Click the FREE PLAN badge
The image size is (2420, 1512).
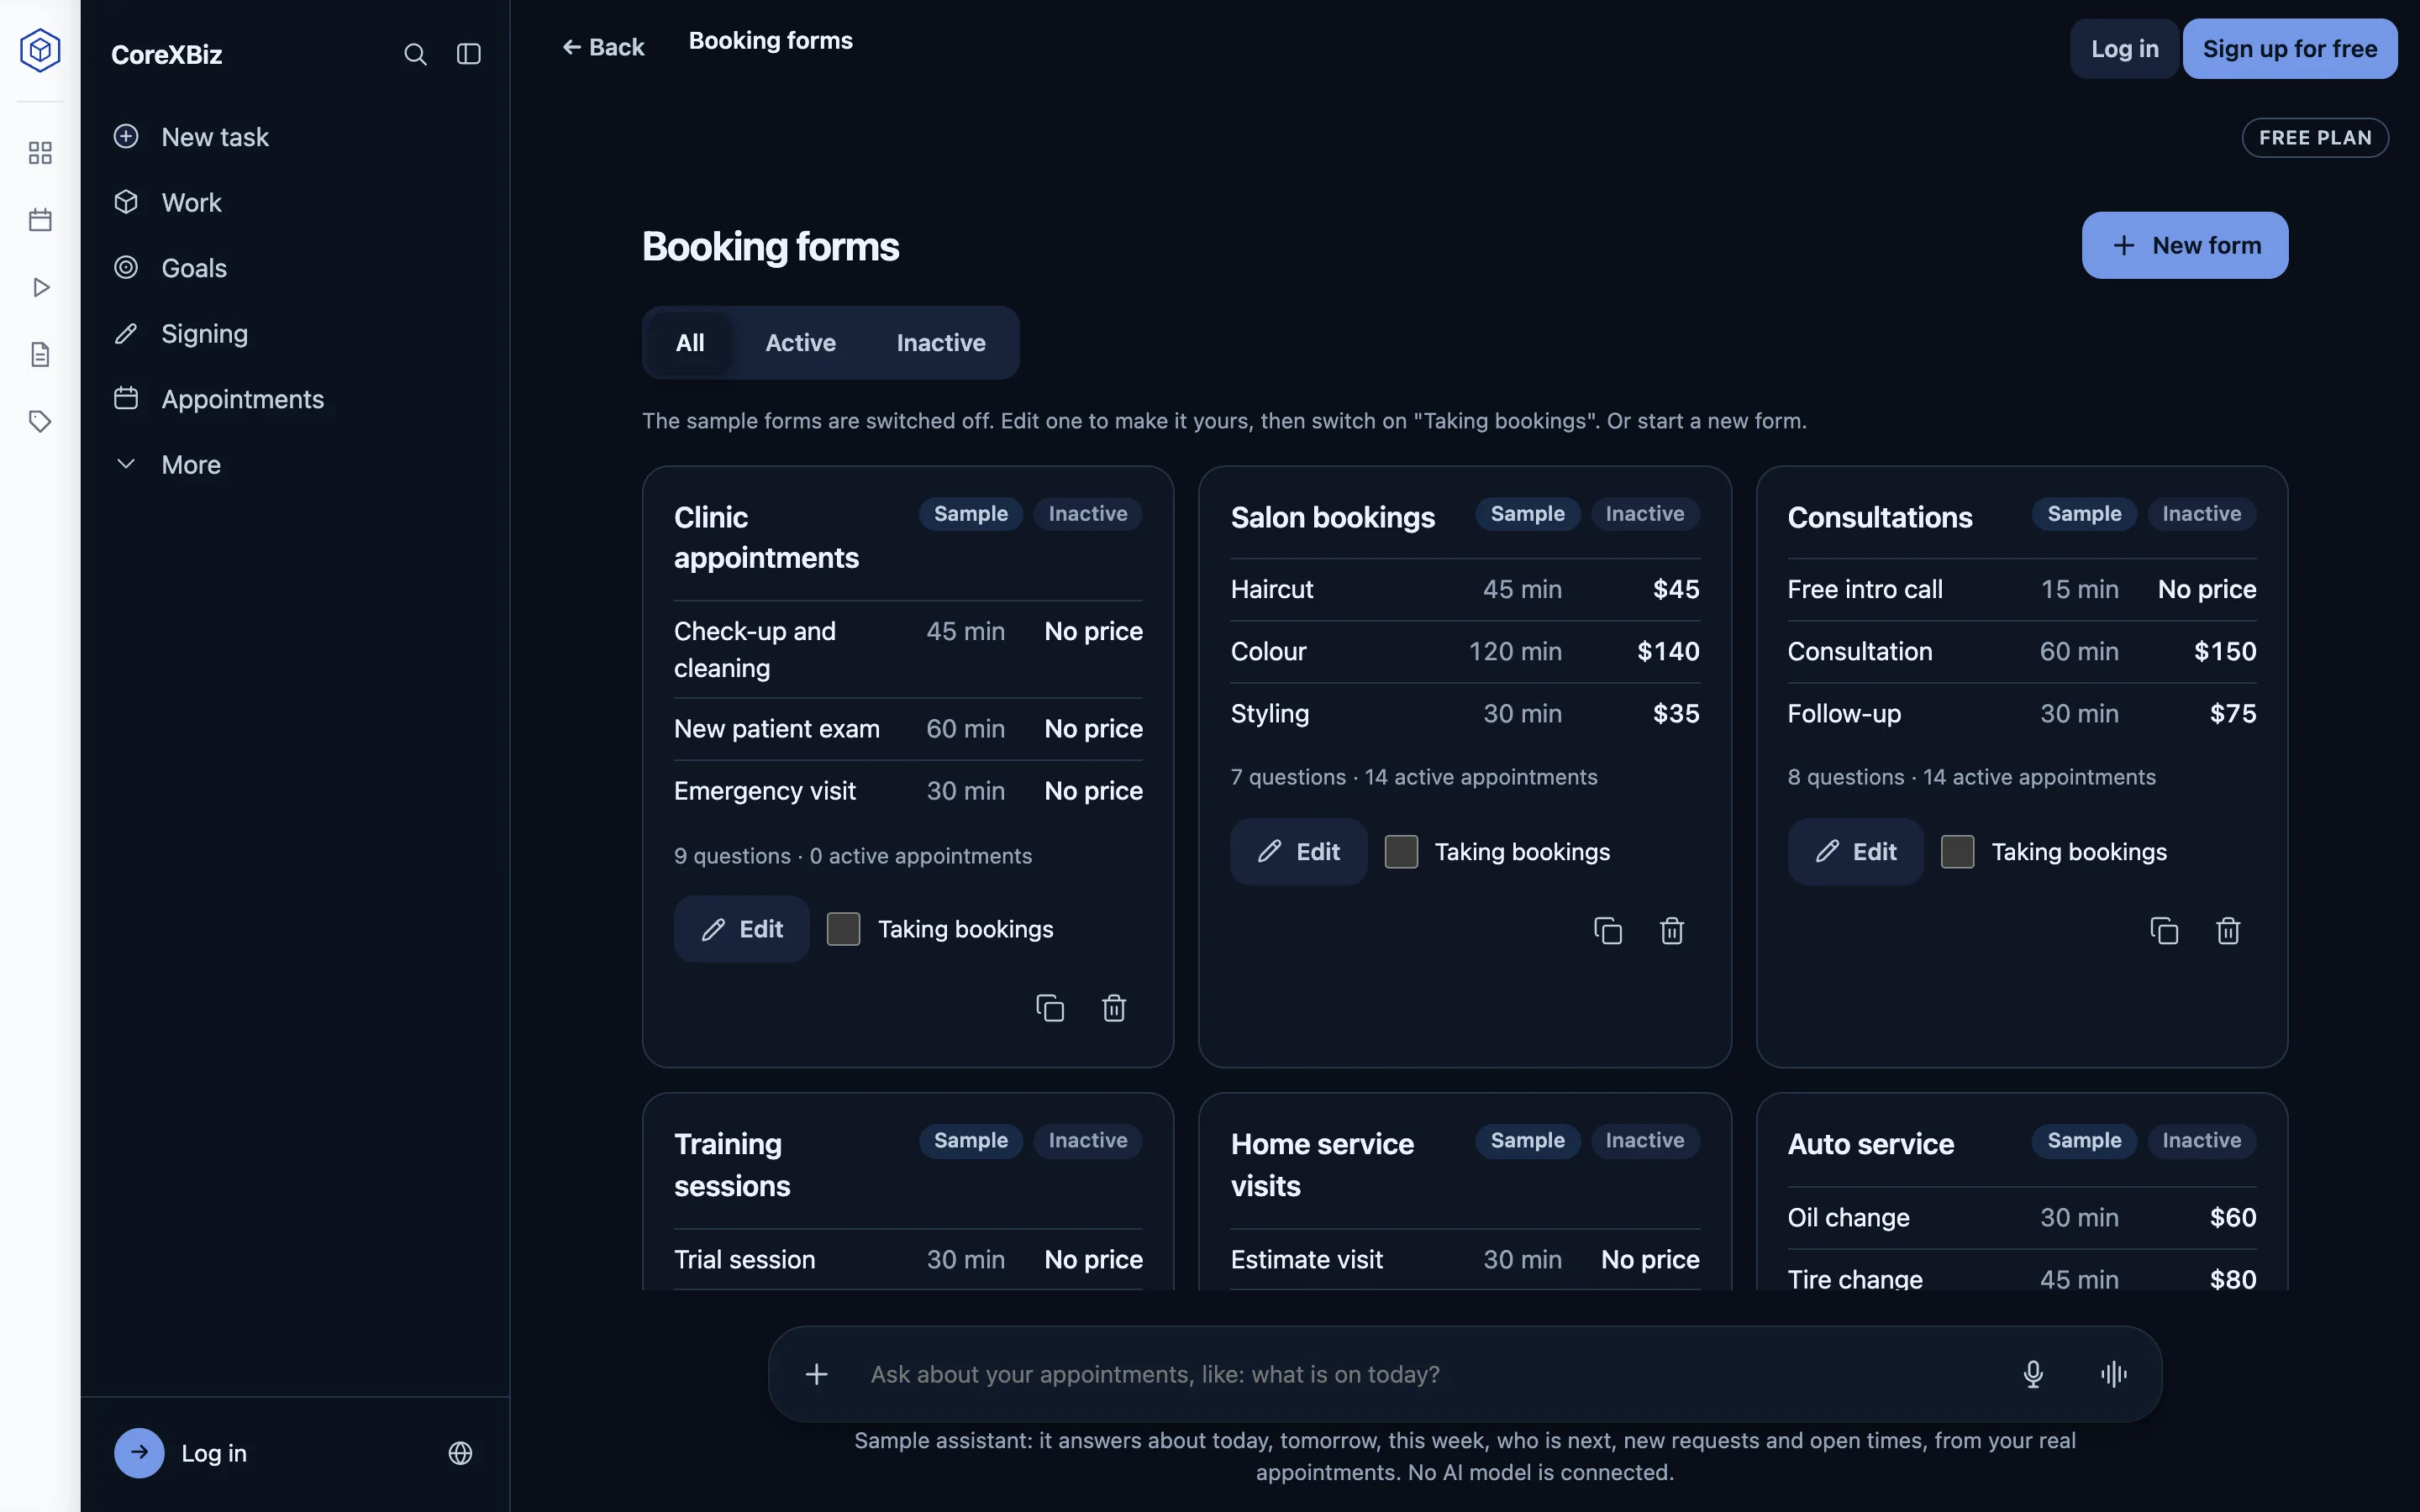(x=2315, y=138)
